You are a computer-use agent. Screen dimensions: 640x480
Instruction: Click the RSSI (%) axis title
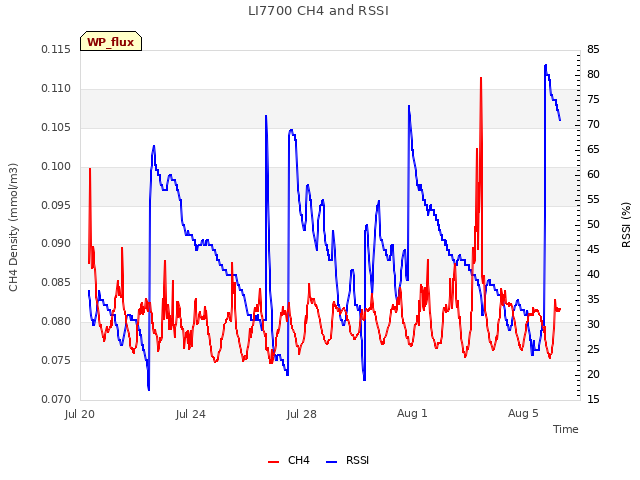pyautogui.click(x=626, y=225)
